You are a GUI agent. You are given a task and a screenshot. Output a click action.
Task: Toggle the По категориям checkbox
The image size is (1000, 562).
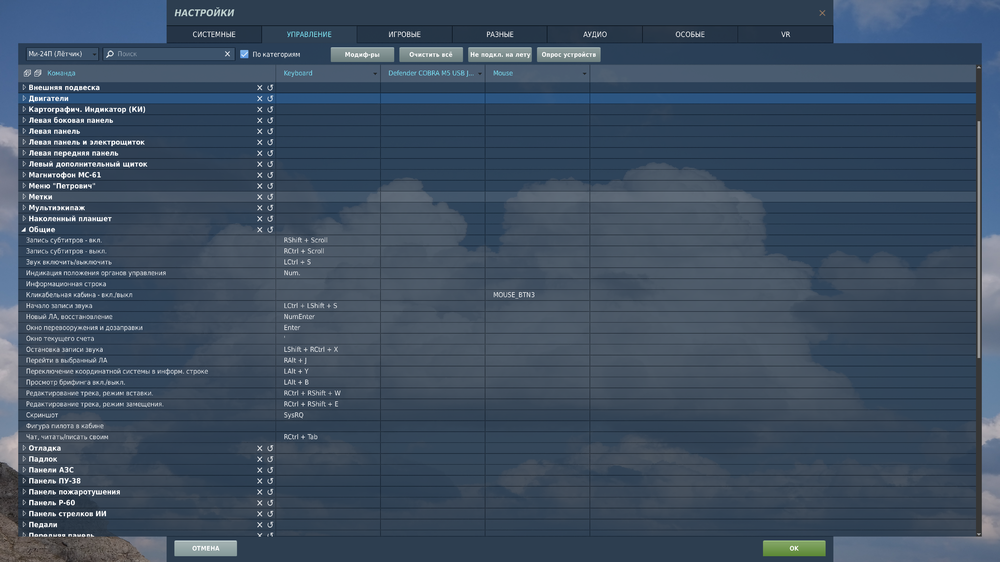click(x=244, y=54)
